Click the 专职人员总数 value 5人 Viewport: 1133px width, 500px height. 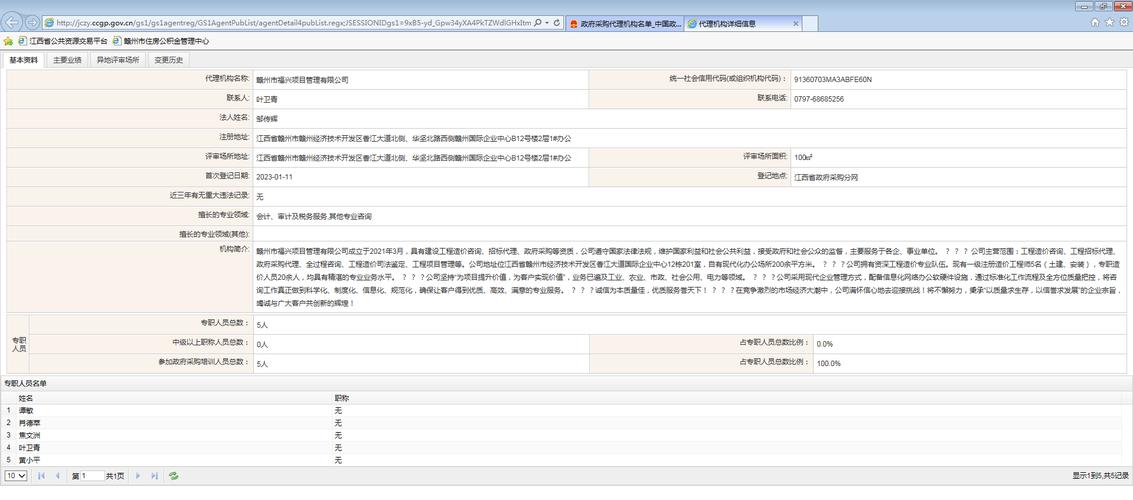[262, 325]
